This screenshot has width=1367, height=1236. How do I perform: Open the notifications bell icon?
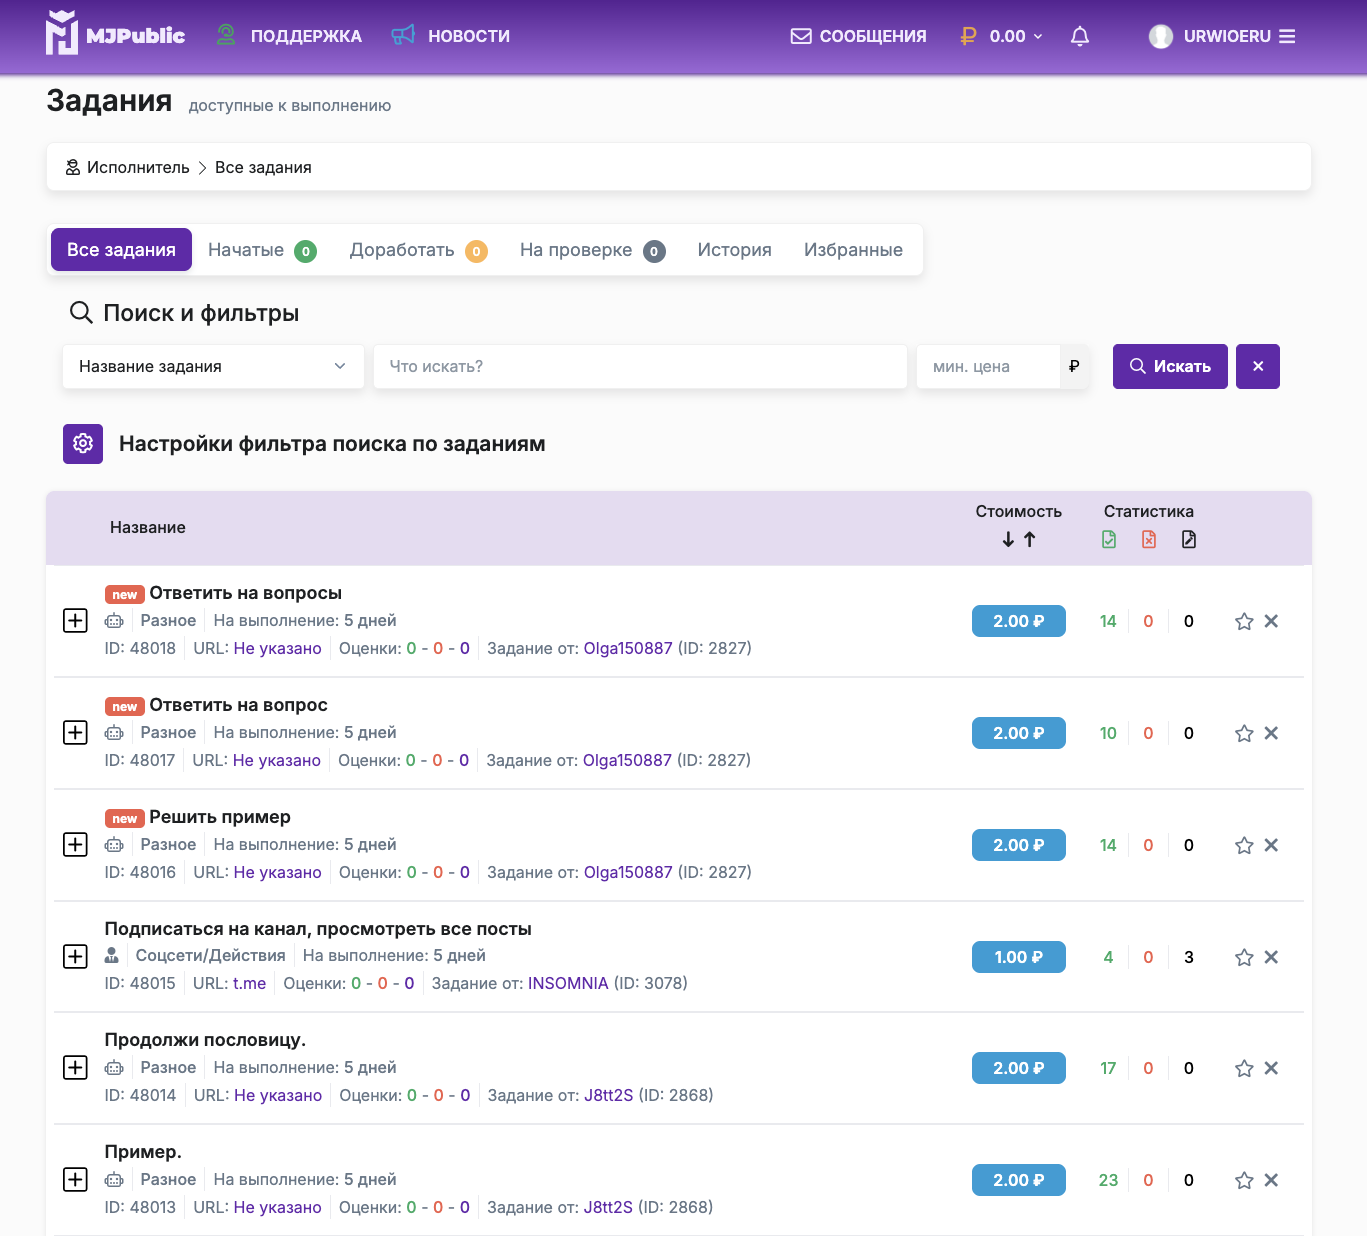click(1079, 36)
